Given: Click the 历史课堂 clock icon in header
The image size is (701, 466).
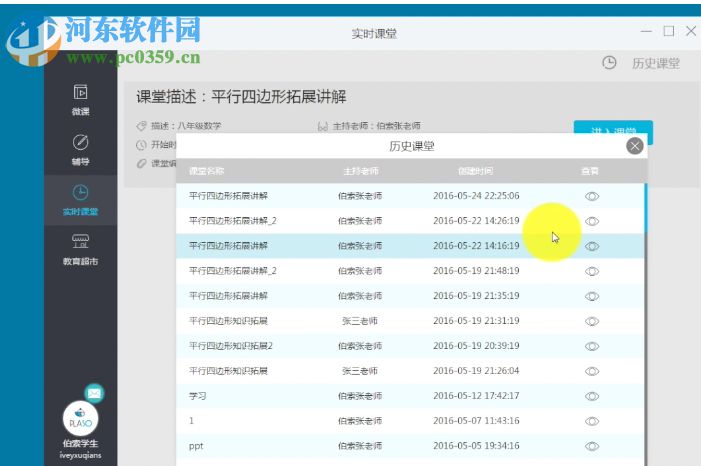Looking at the screenshot, I should click(x=609, y=63).
